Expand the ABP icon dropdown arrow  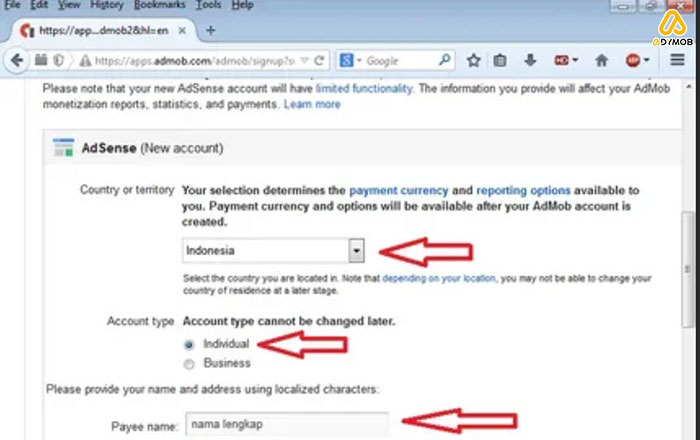point(646,60)
